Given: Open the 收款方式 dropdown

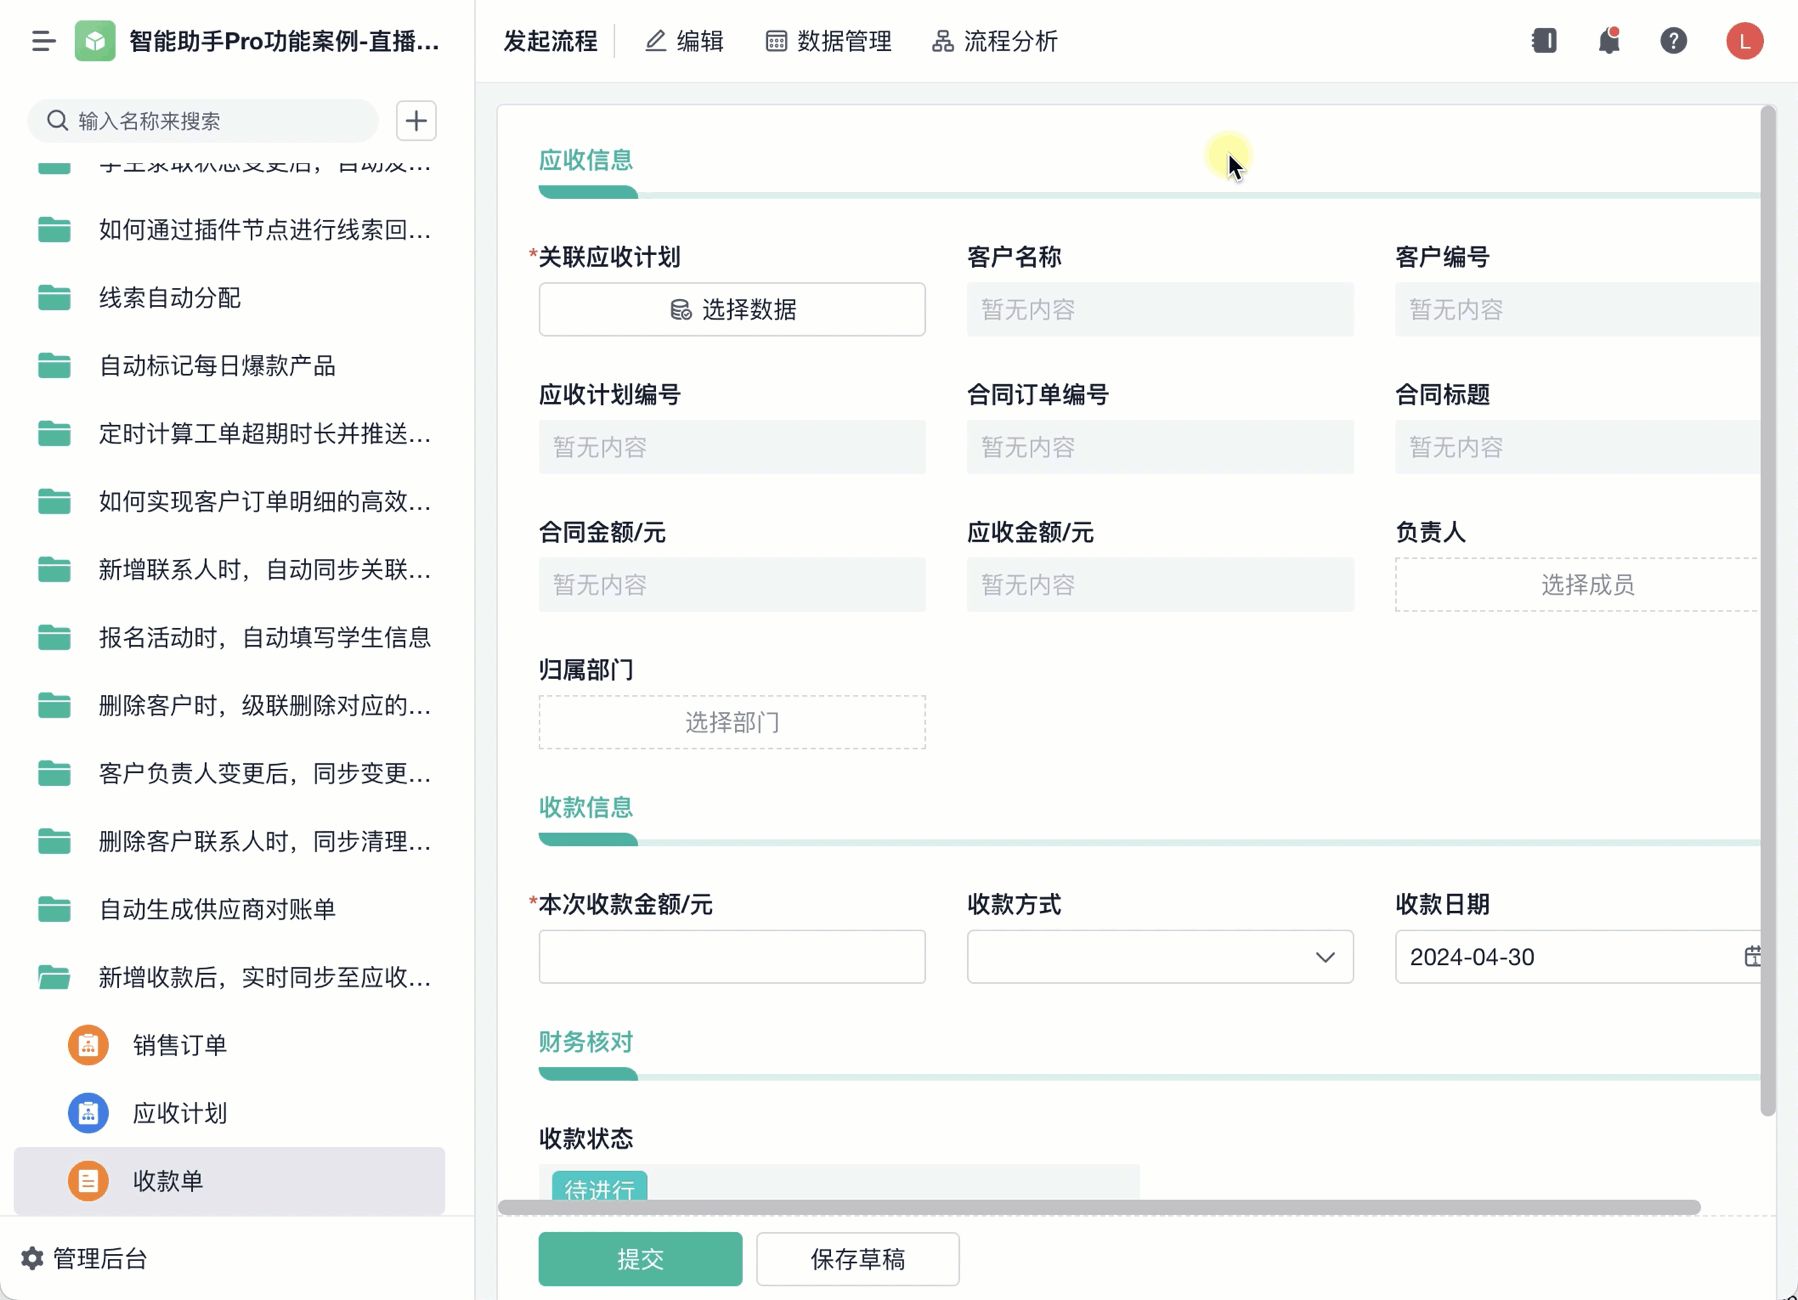Looking at the screenshot, I should [x=1160, y=957].
